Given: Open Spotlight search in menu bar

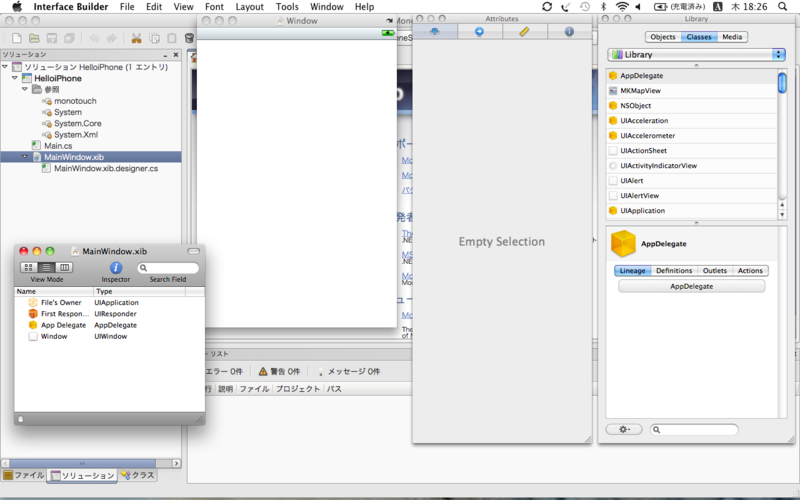Looking at the screenshot, I should (x=782, y=7).
